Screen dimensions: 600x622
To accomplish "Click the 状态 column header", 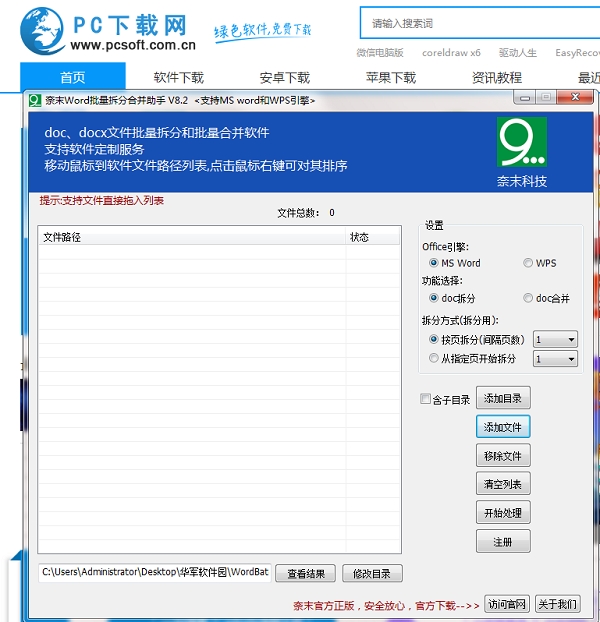I will pos(373,237).
